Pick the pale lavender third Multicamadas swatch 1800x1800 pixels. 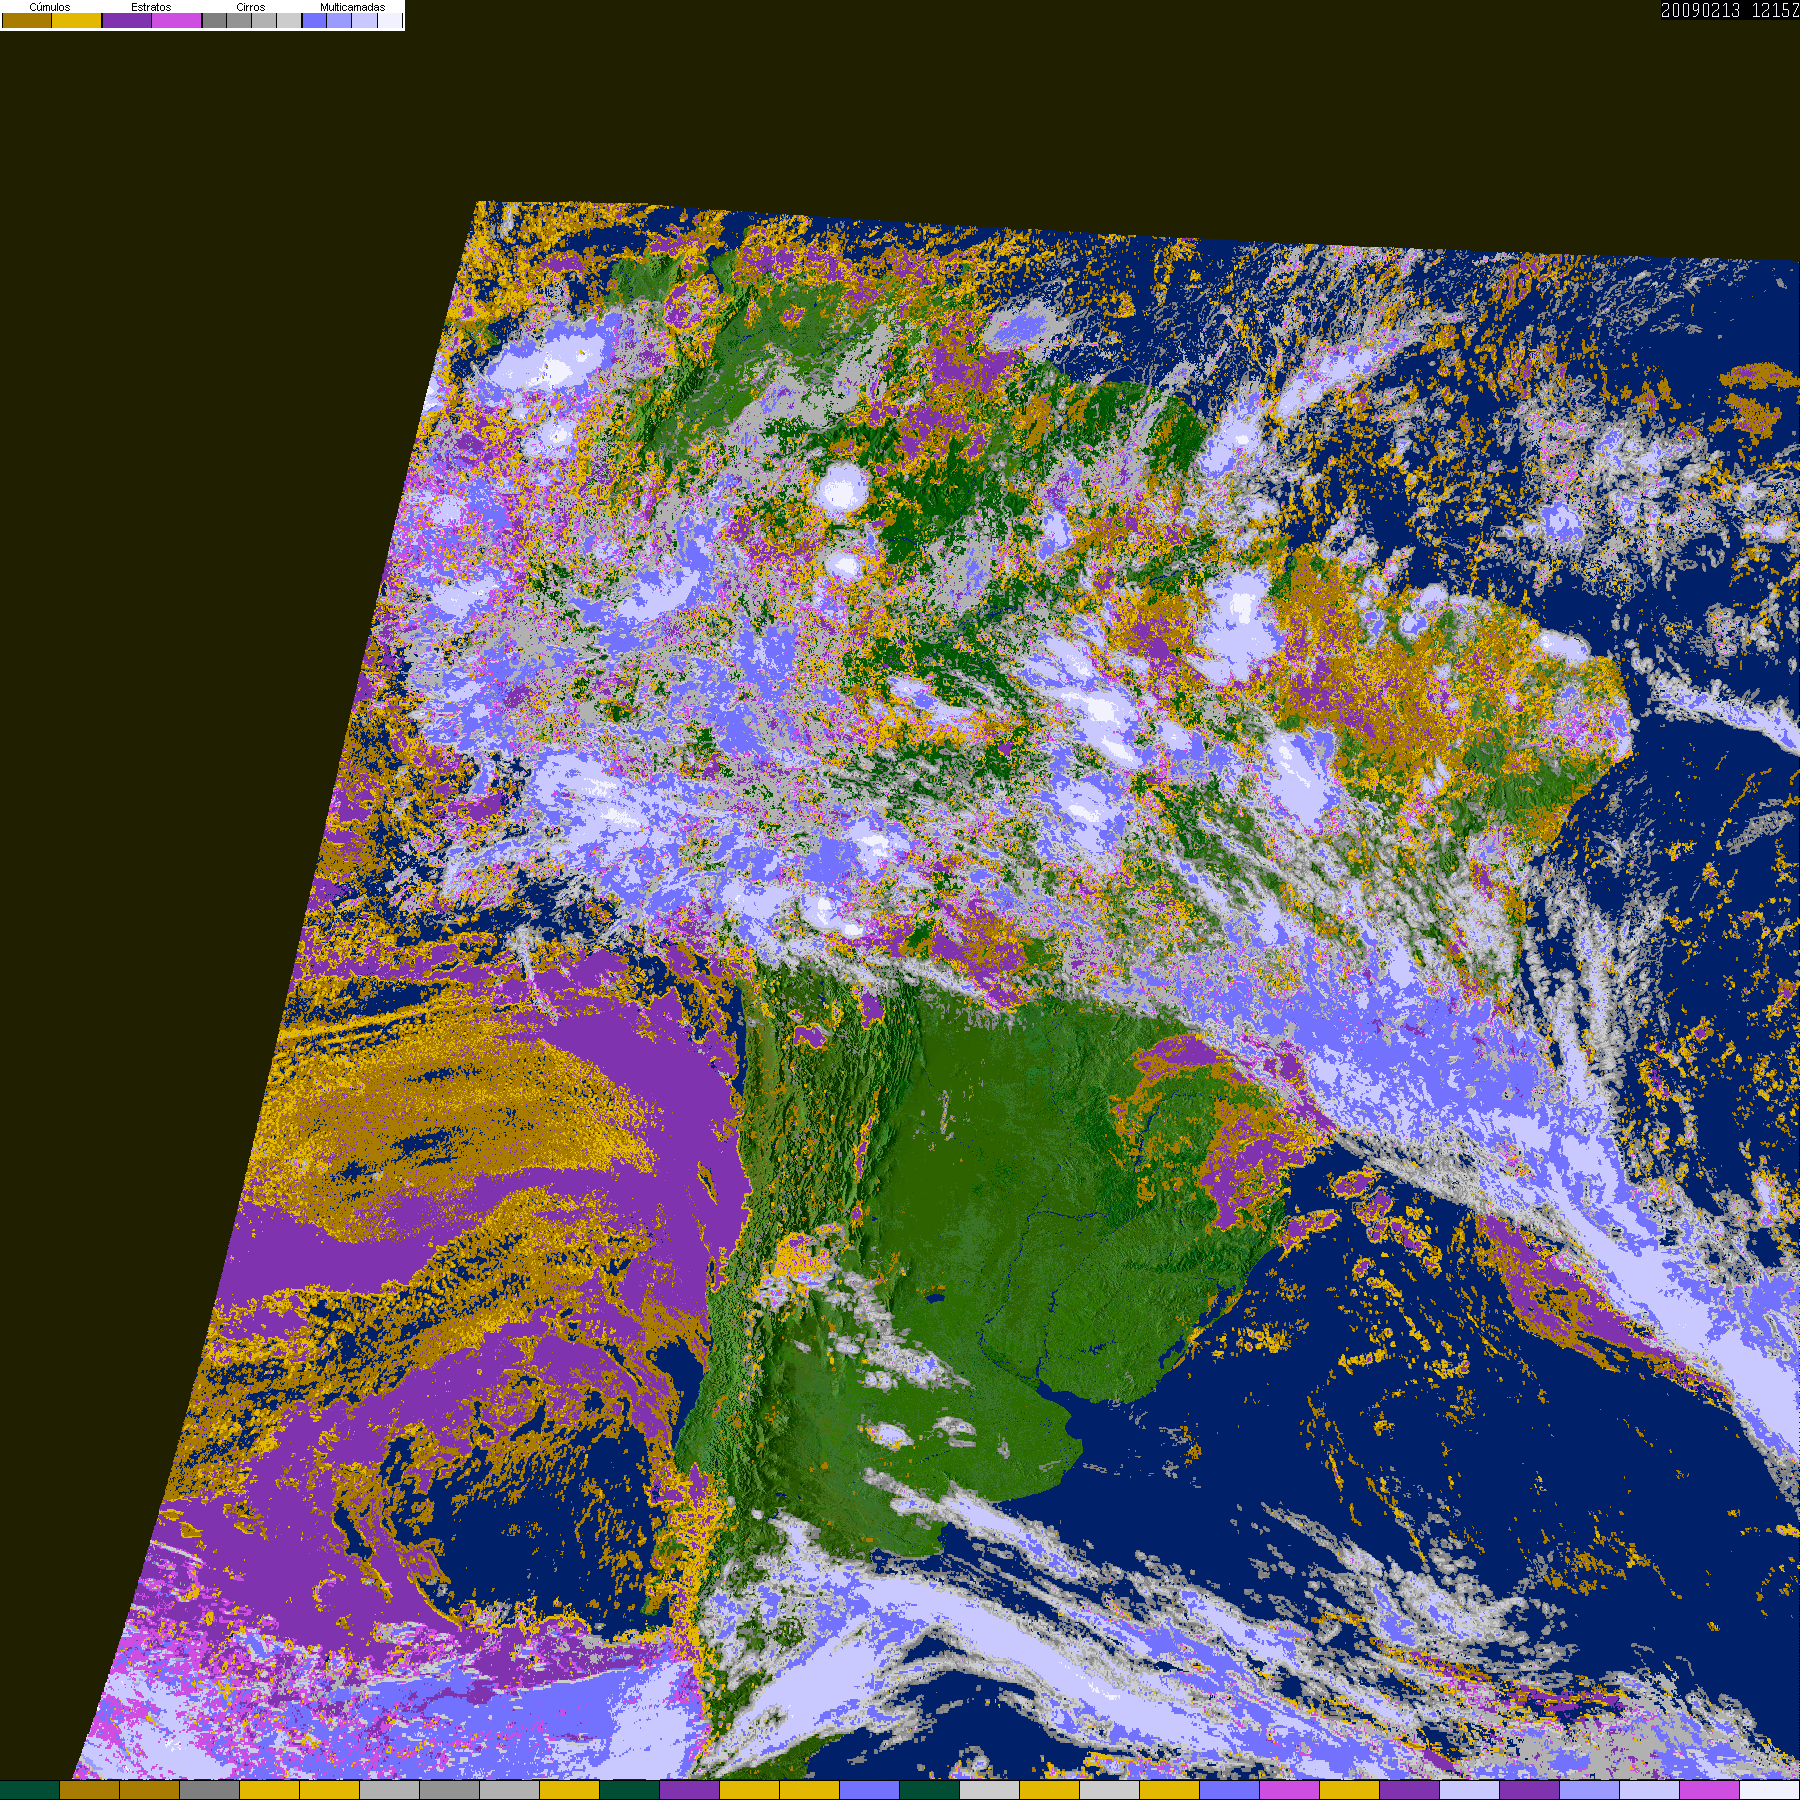(x=364, y=20)
